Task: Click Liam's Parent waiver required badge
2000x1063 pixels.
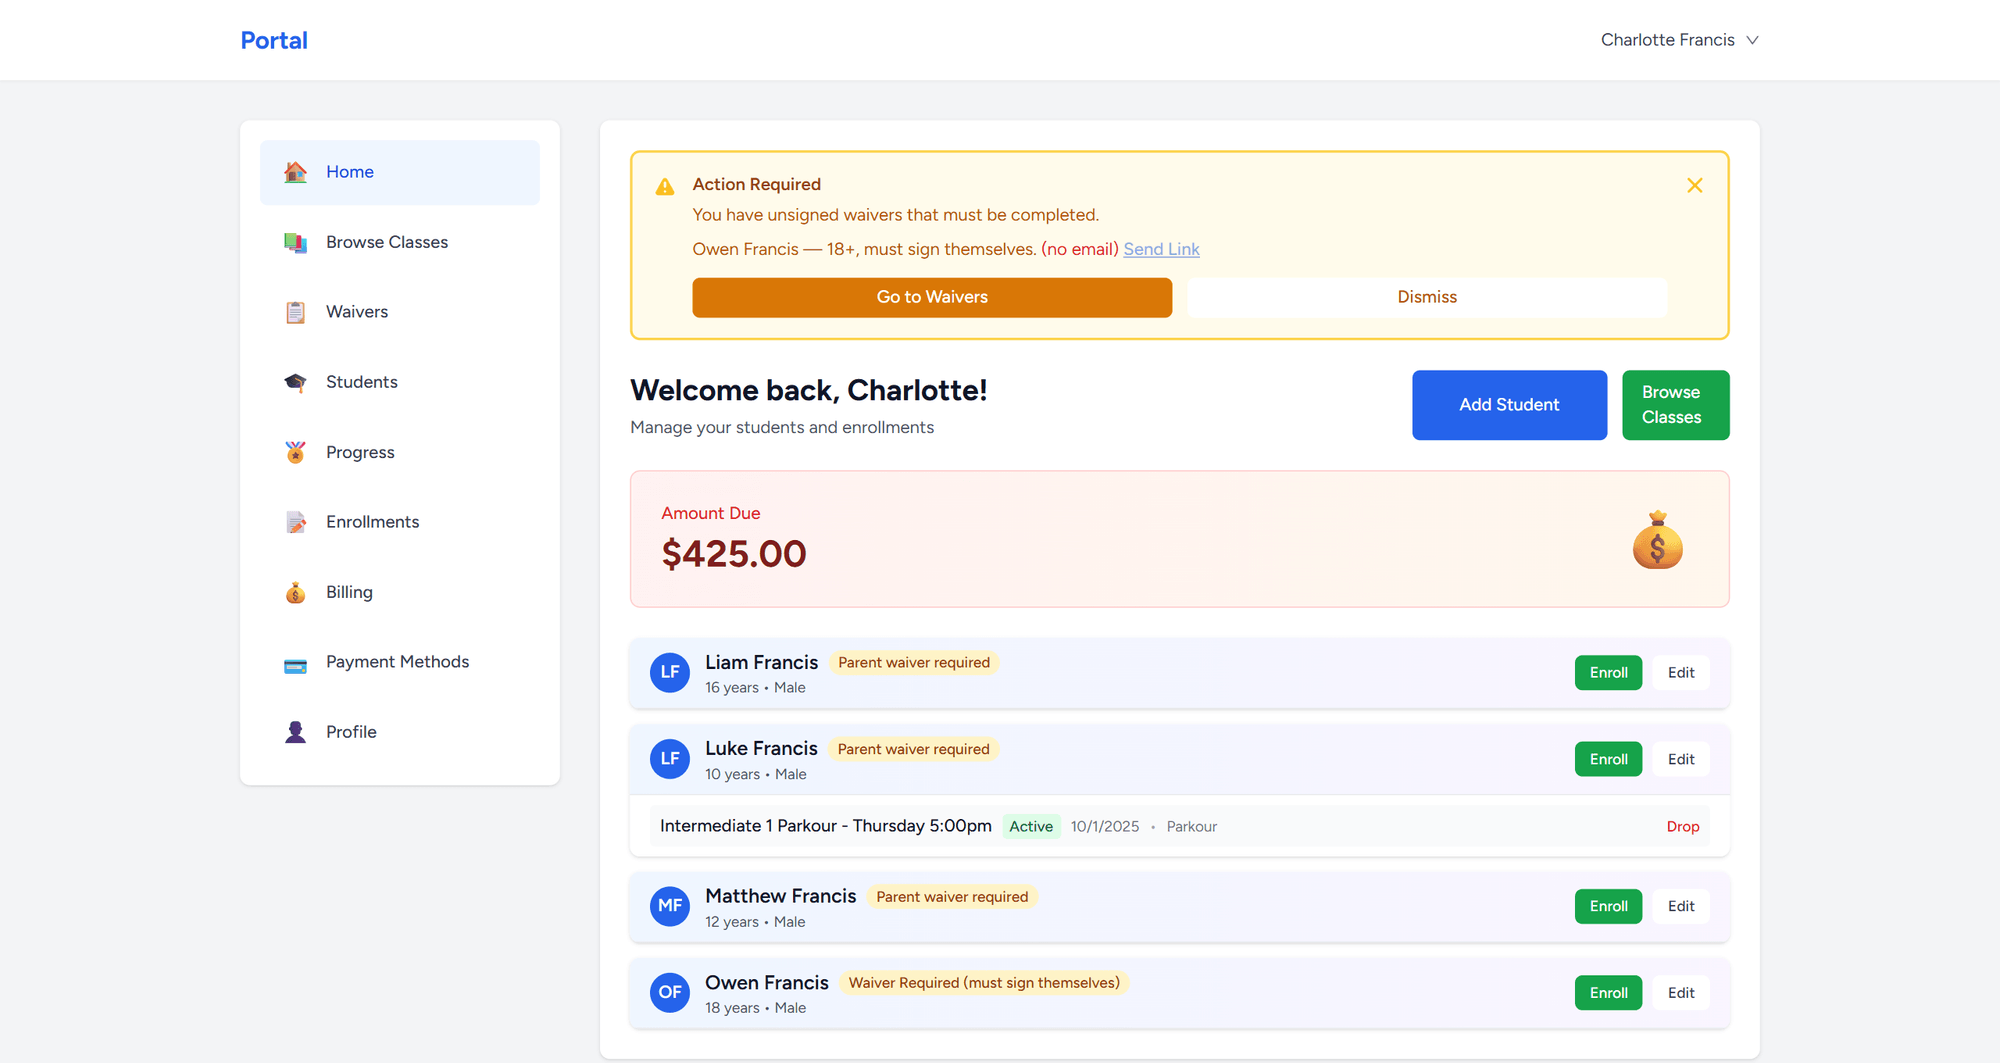Action: click(x=914, y=663)
